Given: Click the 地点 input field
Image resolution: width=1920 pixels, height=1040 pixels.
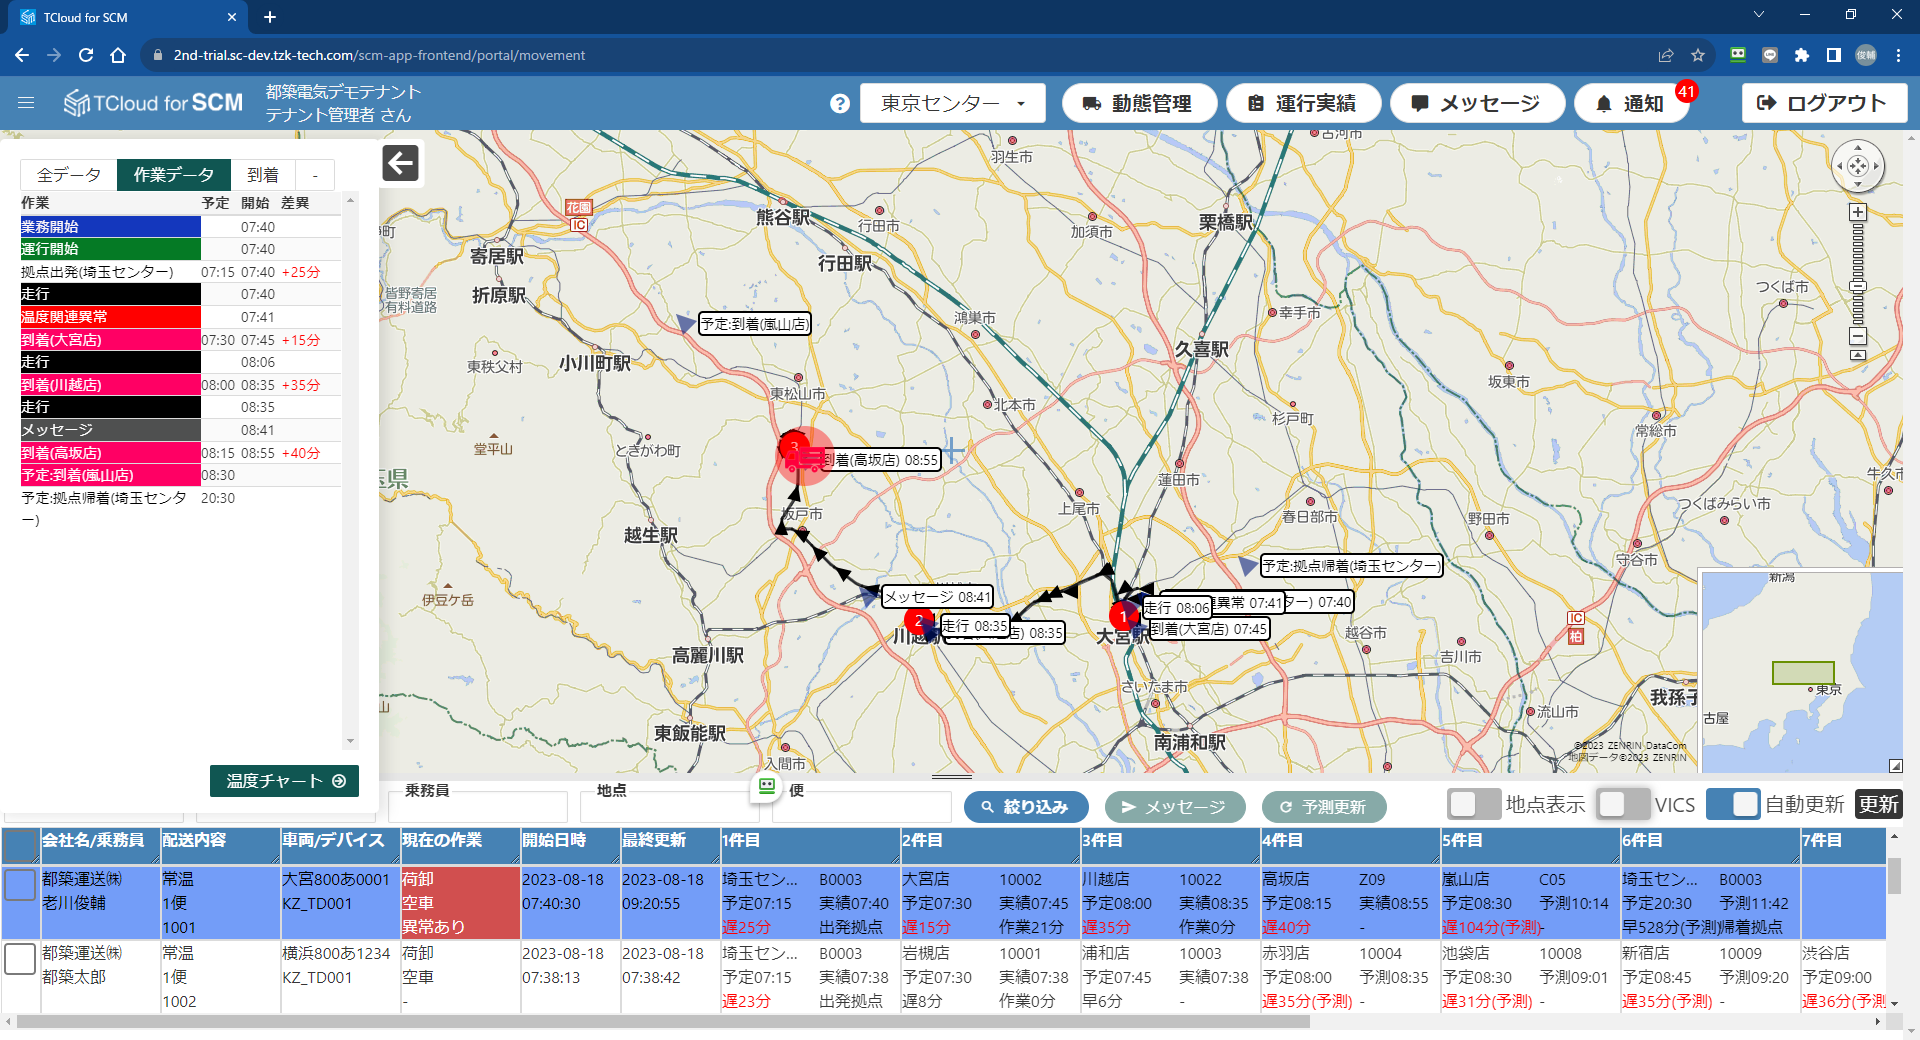Looking at the screenshot, I should [x=669, y=806].
